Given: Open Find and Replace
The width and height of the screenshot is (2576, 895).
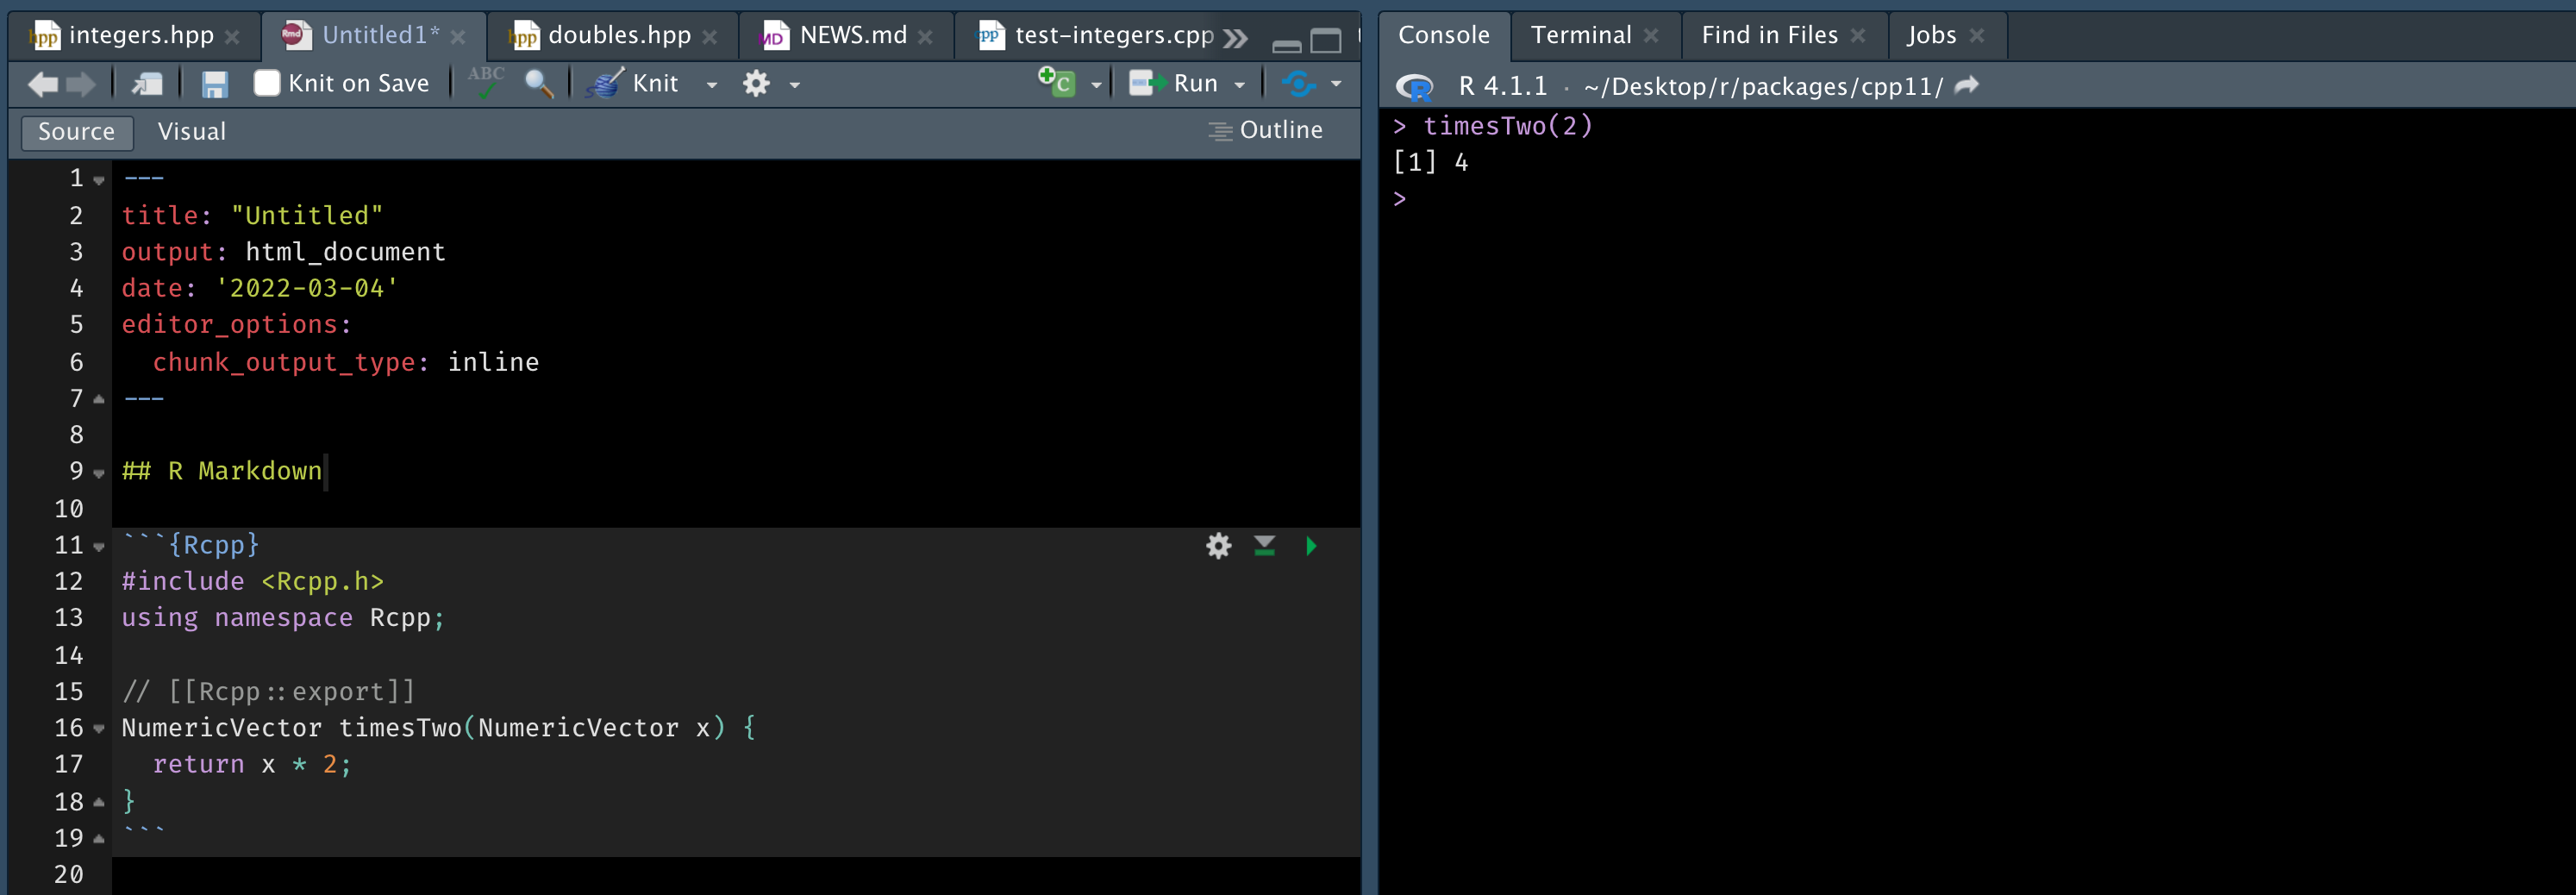Looking at the screenshot, I should (540, 84).
